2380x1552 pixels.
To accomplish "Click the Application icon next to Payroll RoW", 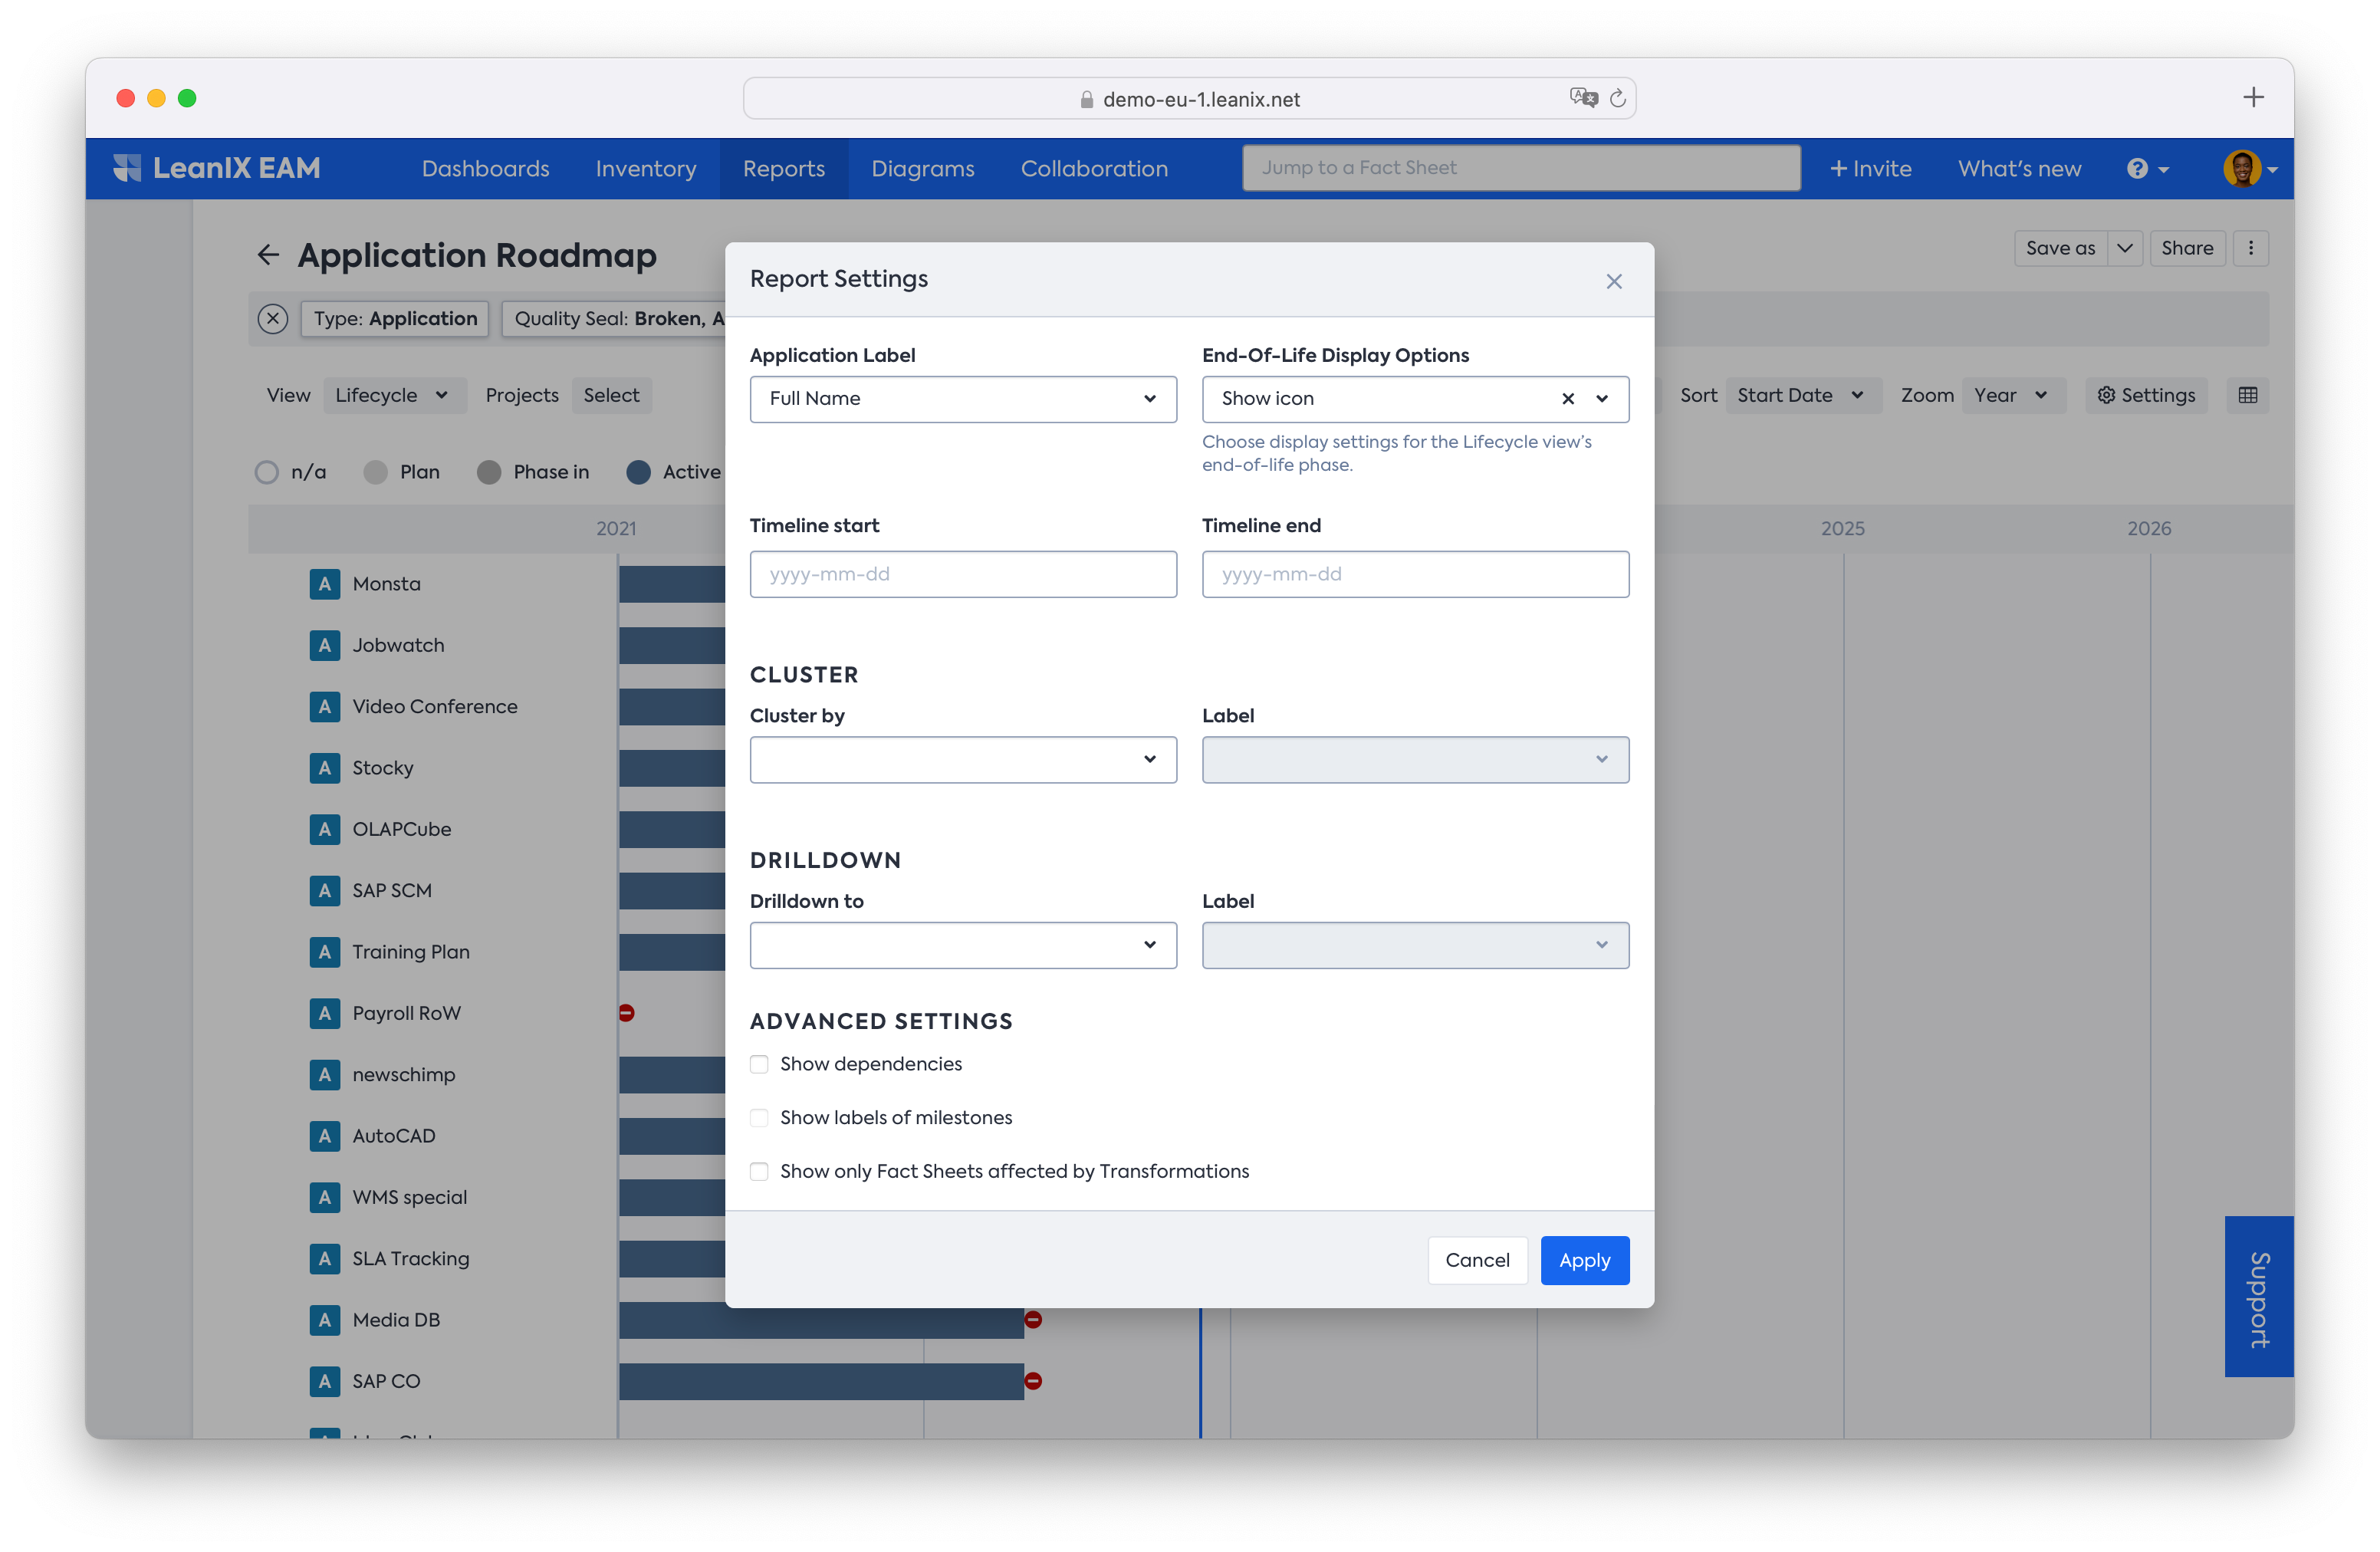I will click(x=324, y=1013).
